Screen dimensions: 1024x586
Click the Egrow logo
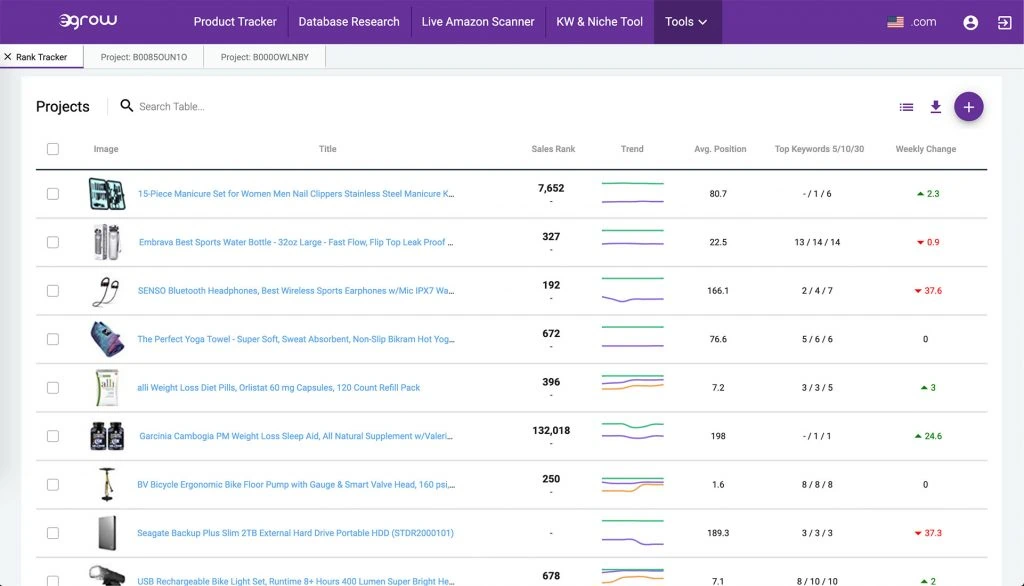pos(88,20)
